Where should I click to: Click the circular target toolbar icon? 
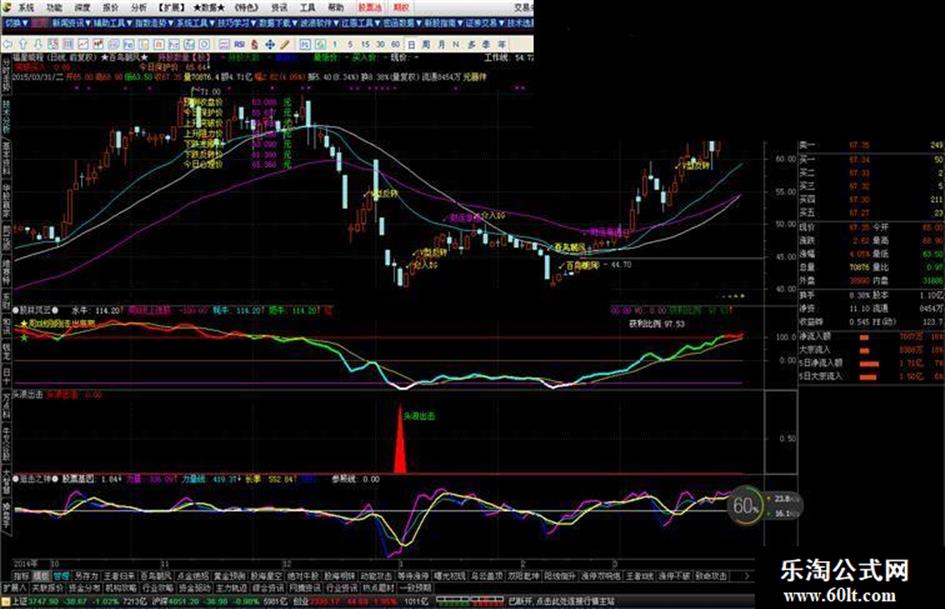click(x=204, y=44)
